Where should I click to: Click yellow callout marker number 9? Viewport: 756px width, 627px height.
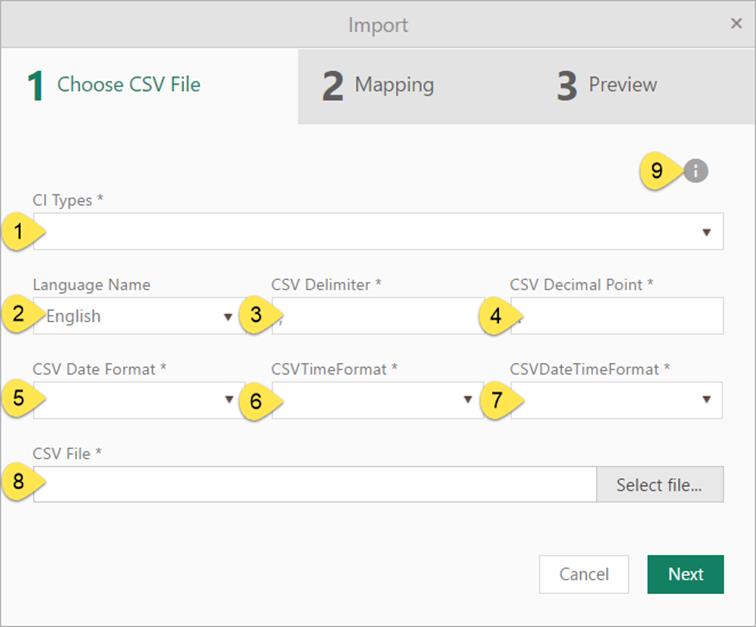658,171
